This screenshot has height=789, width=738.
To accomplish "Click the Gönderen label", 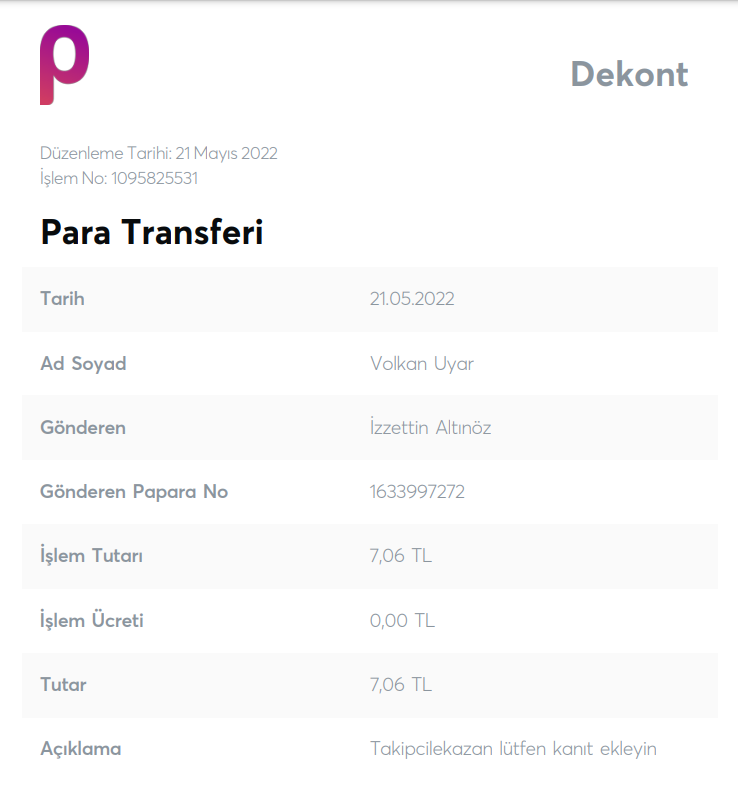I will [83, 428].
